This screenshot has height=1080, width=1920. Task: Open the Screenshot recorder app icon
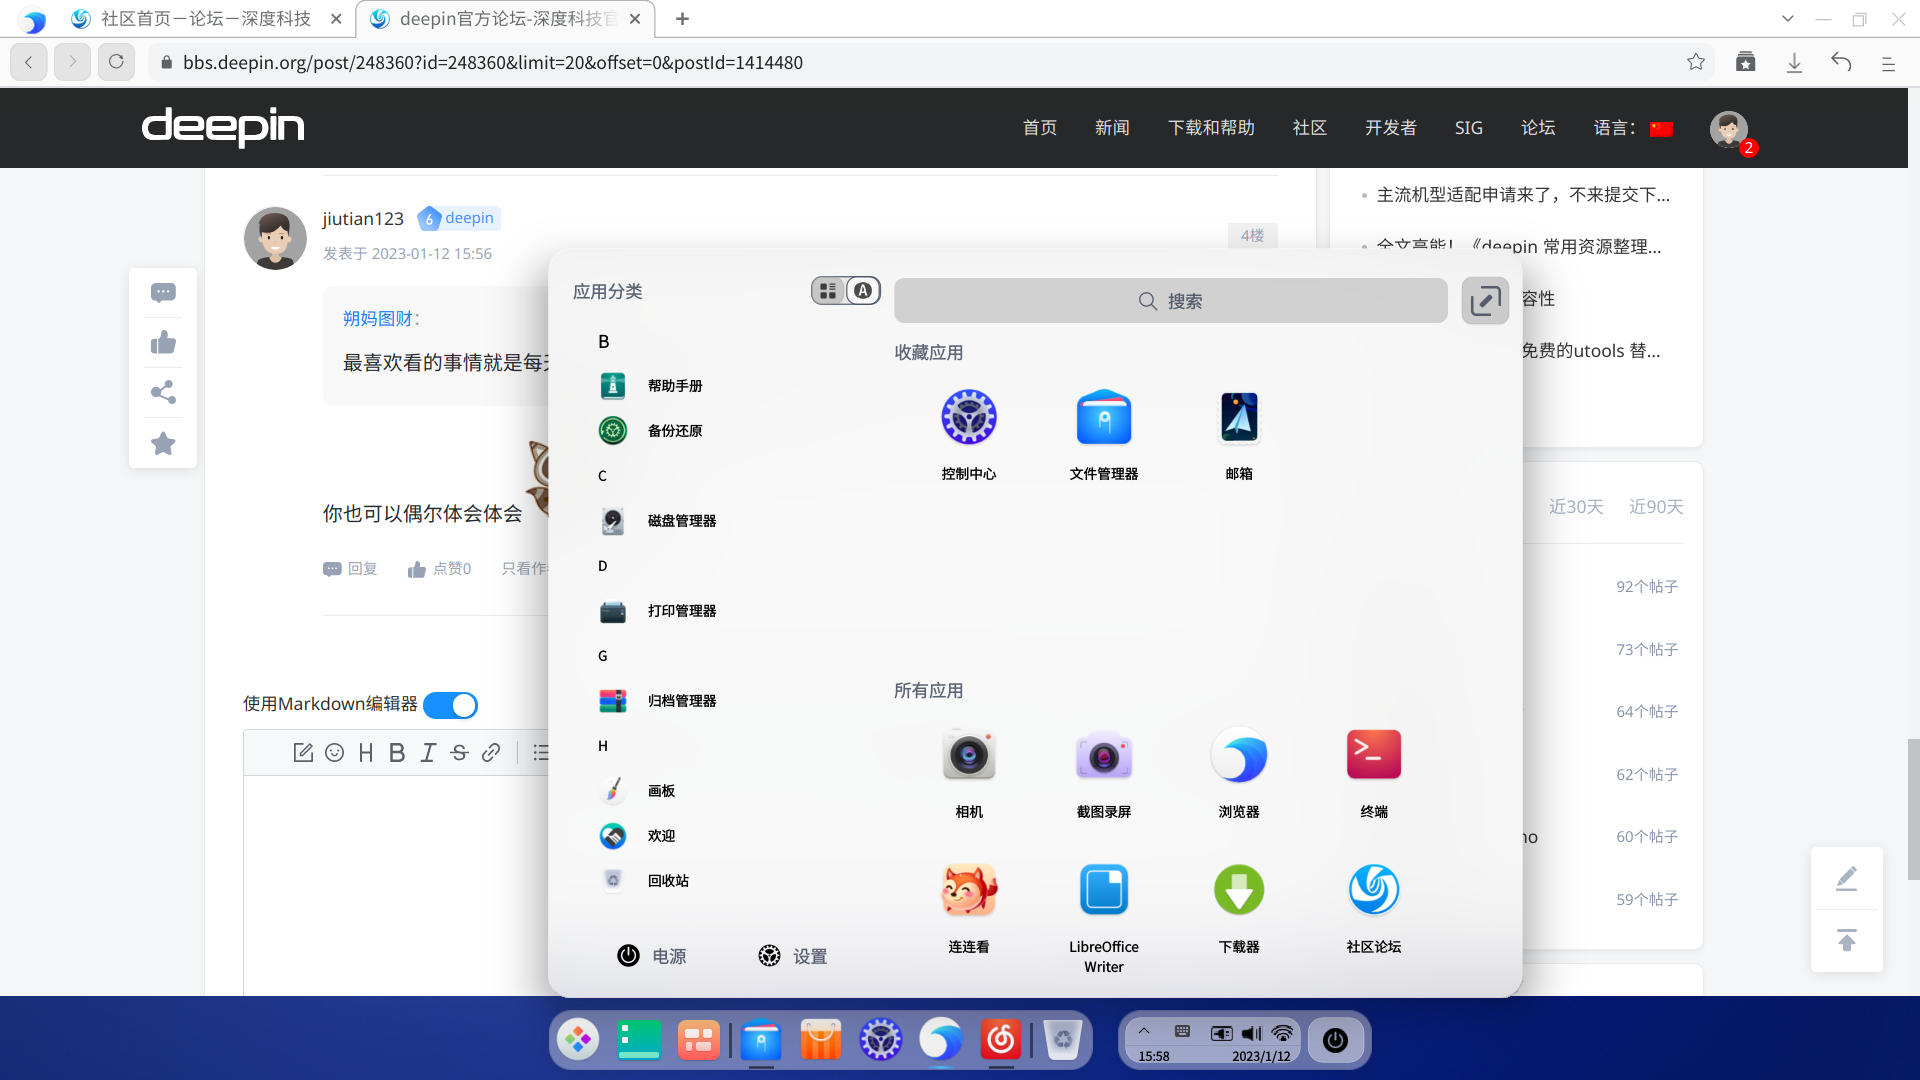(1103, 756)
